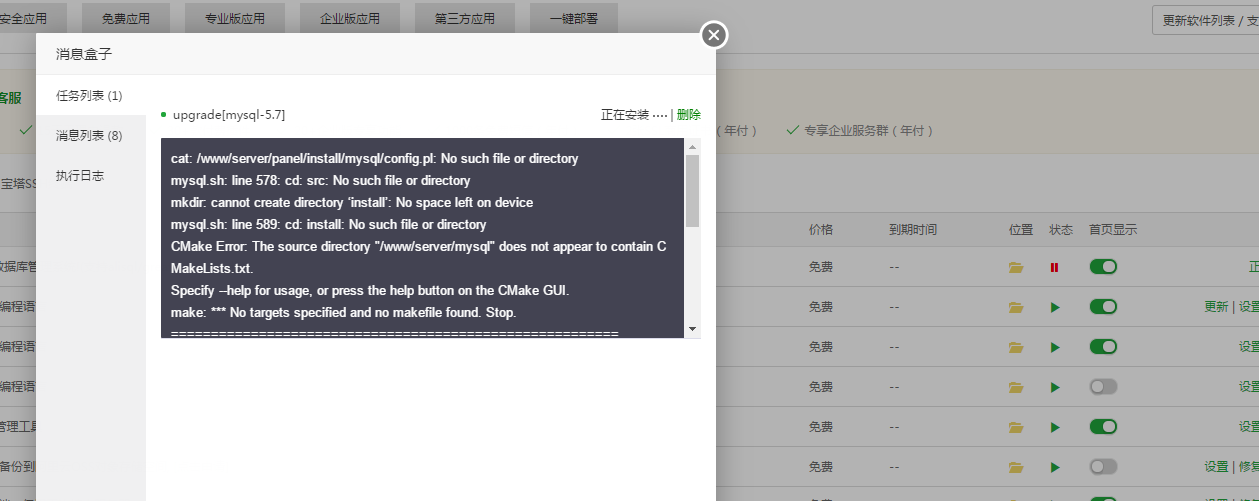
Task: Toggle 首页显示 switch in the 数据库管 row
Action: [1103, 267]
